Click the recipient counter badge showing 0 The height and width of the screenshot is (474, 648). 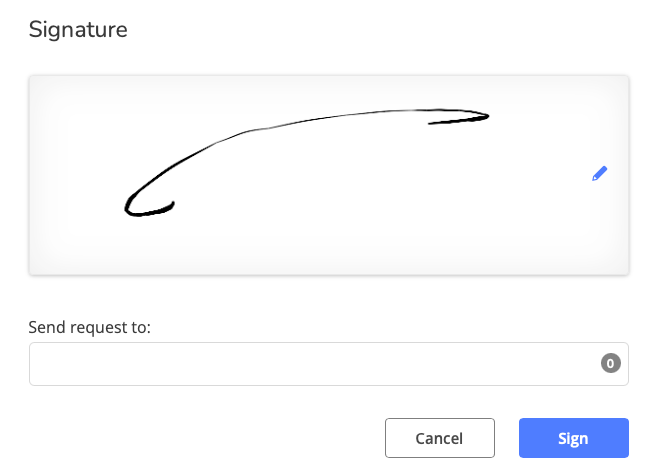(x=610, y=364)
